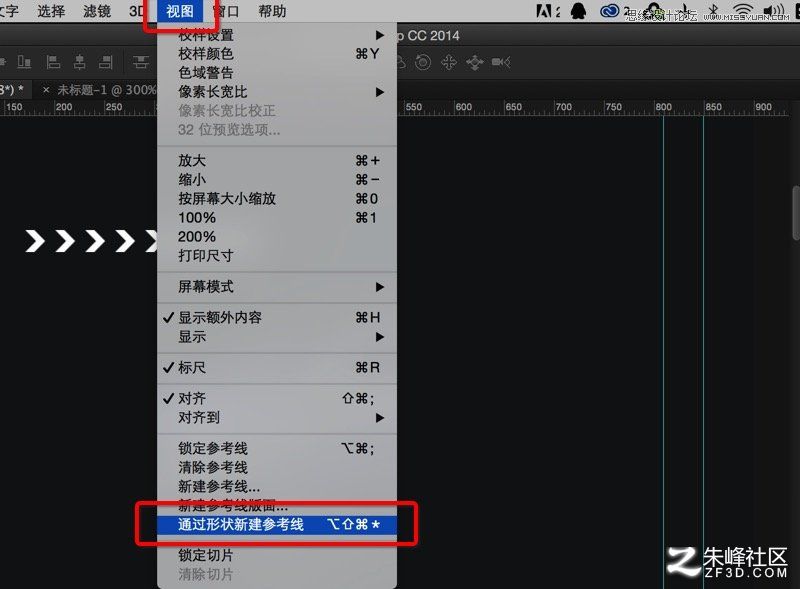Open the 3D menu
Viewport: 800px width, 589px height.
click(x=137, y=11)
